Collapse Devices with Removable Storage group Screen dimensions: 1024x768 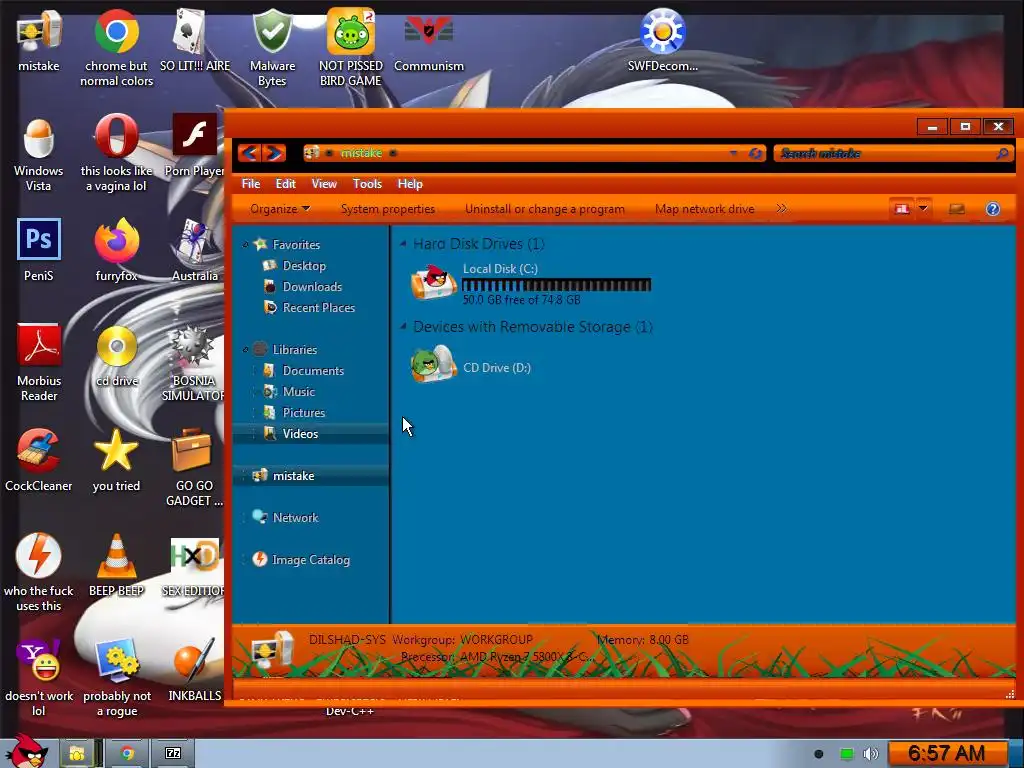(403, 326)
